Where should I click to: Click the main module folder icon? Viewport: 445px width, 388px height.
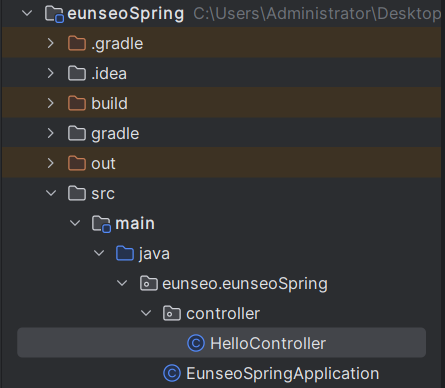tap(101, 224)
